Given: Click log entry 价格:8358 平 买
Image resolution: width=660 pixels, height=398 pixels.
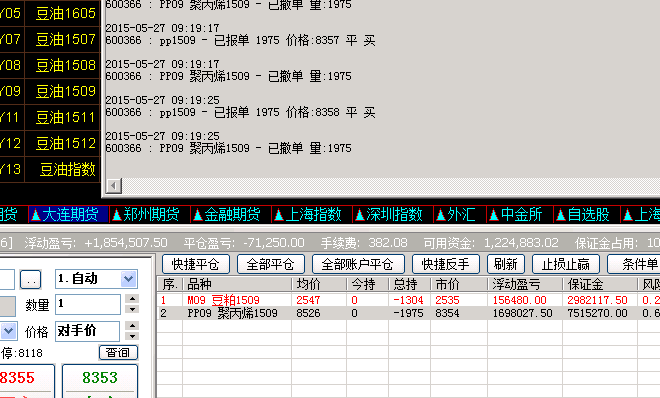Looking at the screenshot, I should tap(330, 112).
